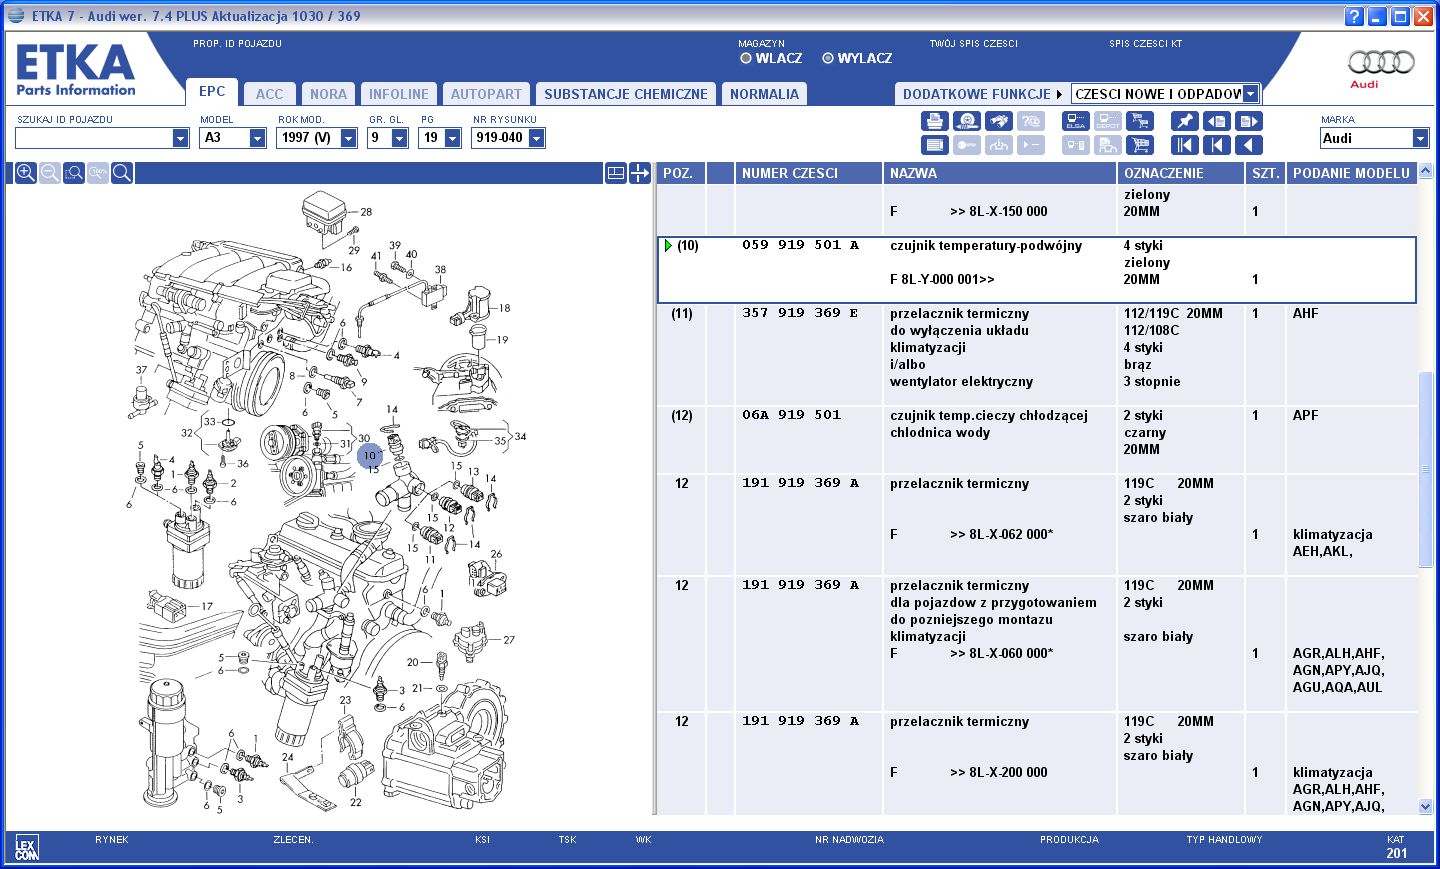Toggle the split layout view icon
Image resolution: width=1440 pixels, height=869 pixels.
coord(616,173)
